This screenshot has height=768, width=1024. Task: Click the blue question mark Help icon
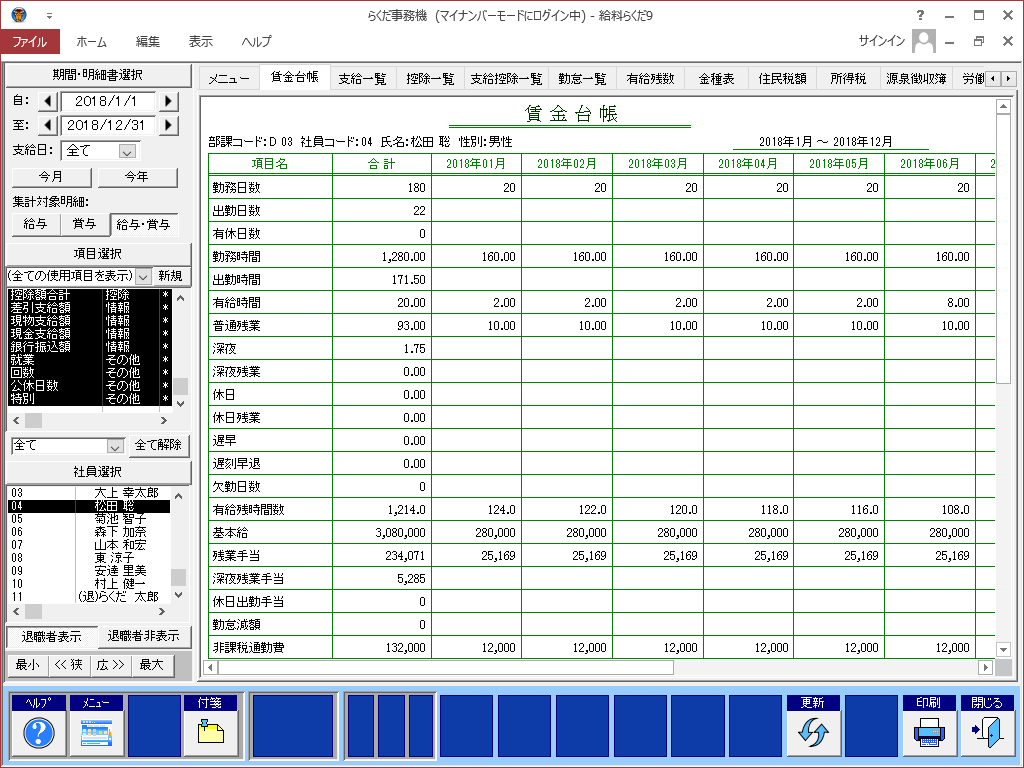pos(38,733)
